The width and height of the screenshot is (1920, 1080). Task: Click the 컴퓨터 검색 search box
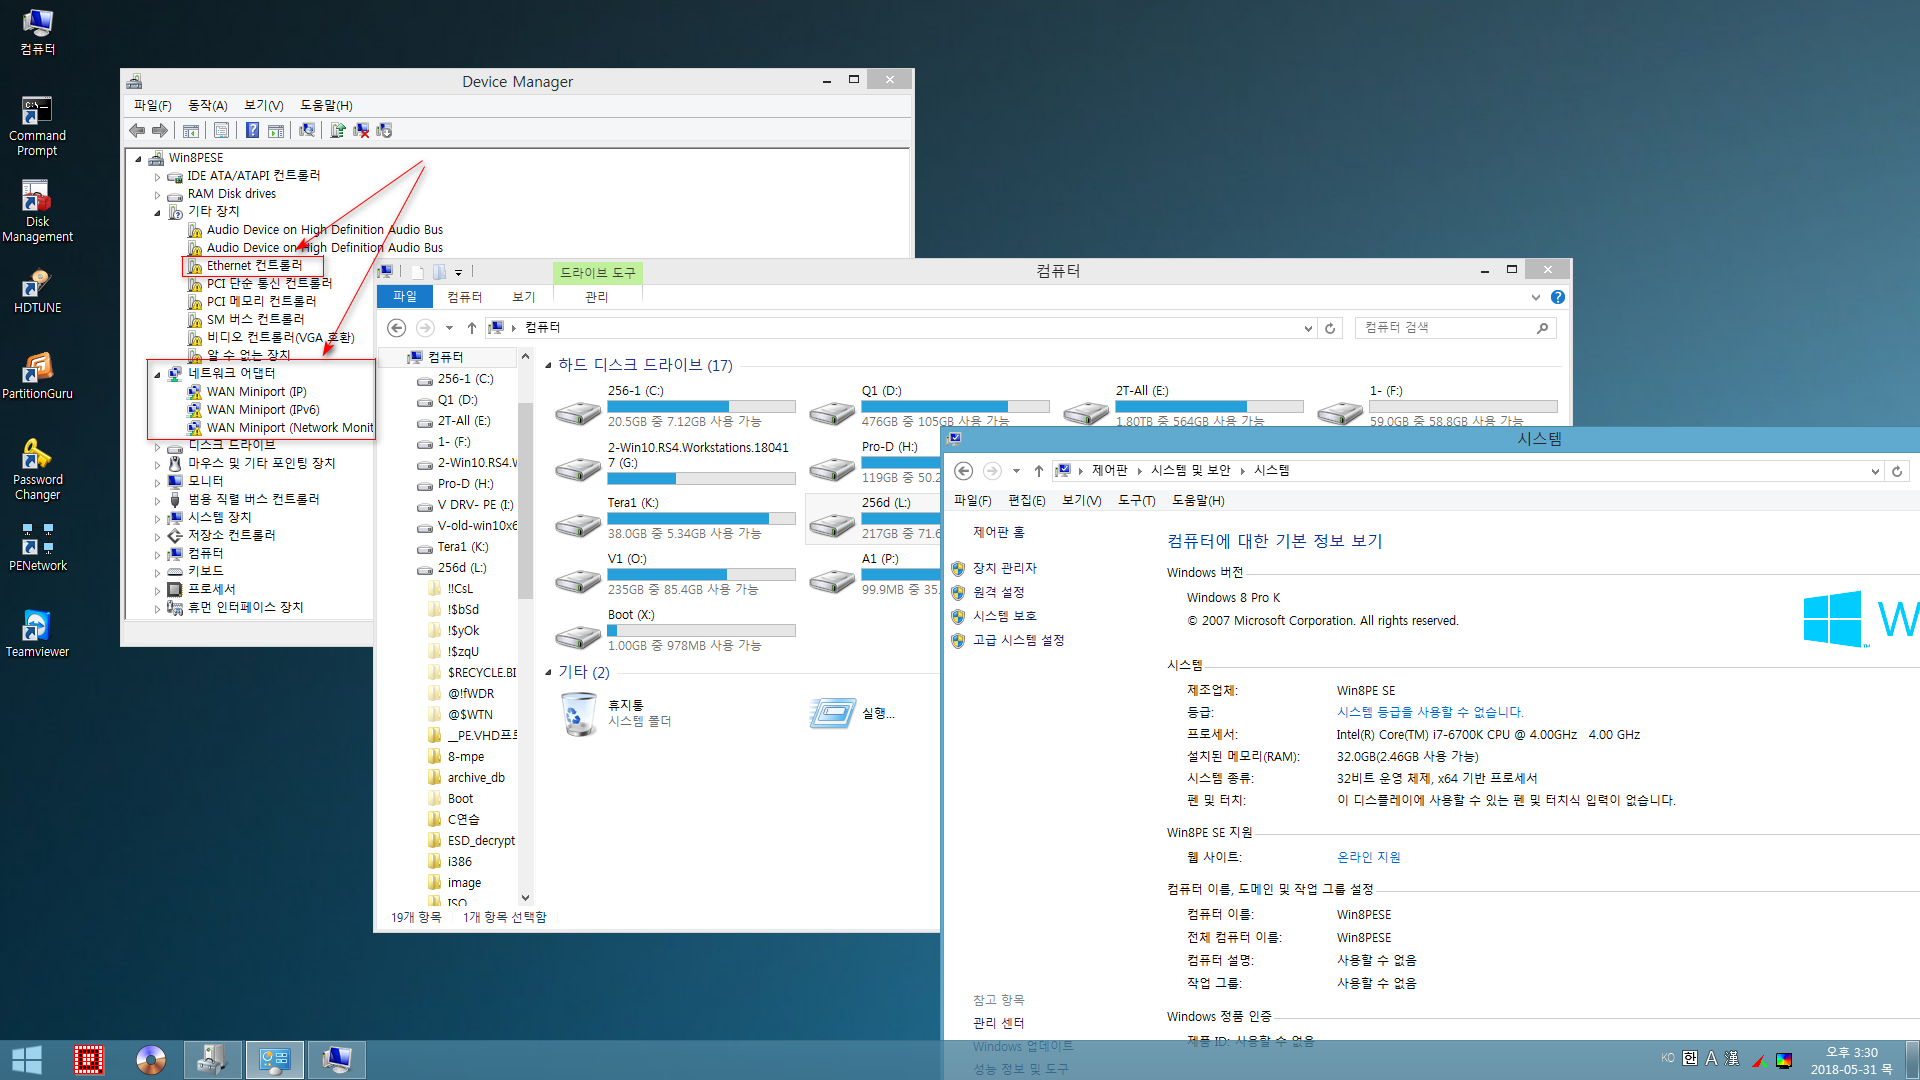tap(1456, 328)
